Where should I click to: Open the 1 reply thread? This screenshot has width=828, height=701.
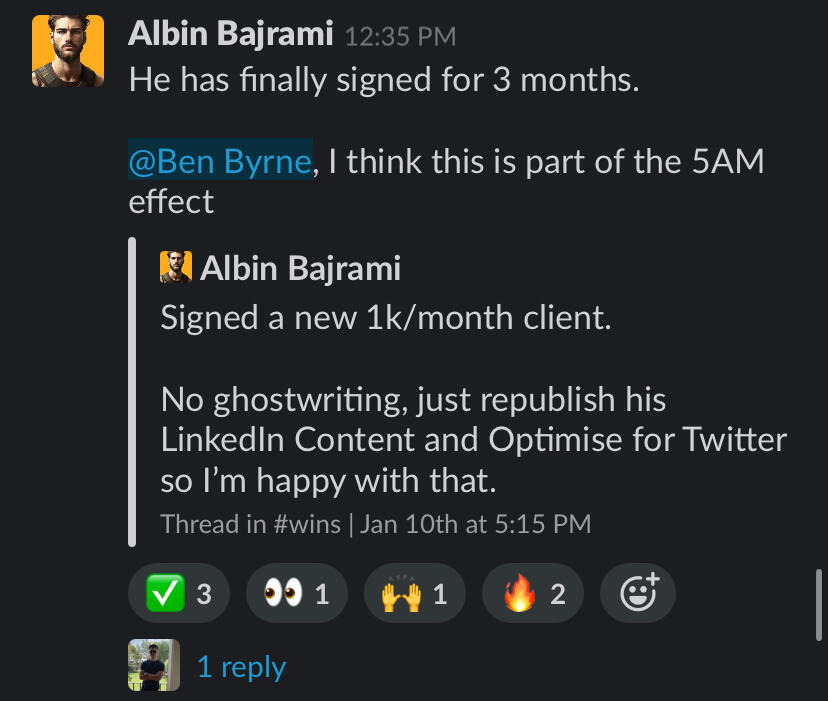(x=241, y=667)
